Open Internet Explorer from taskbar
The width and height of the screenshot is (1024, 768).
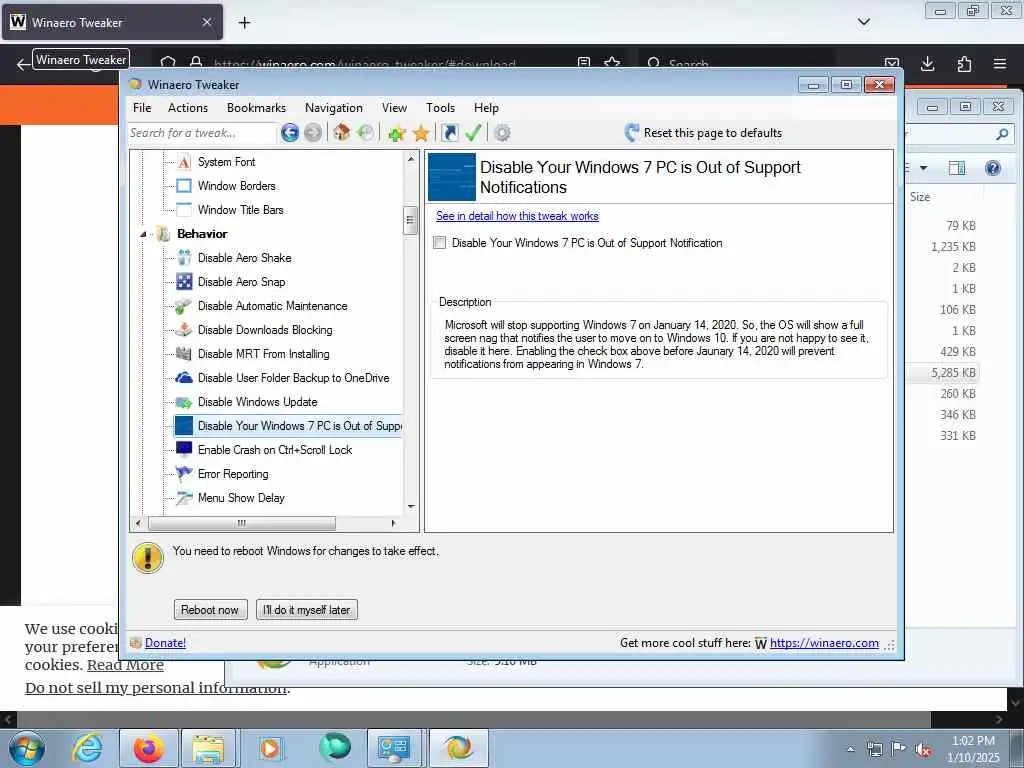pyautogui.click(x=88, y=748)
